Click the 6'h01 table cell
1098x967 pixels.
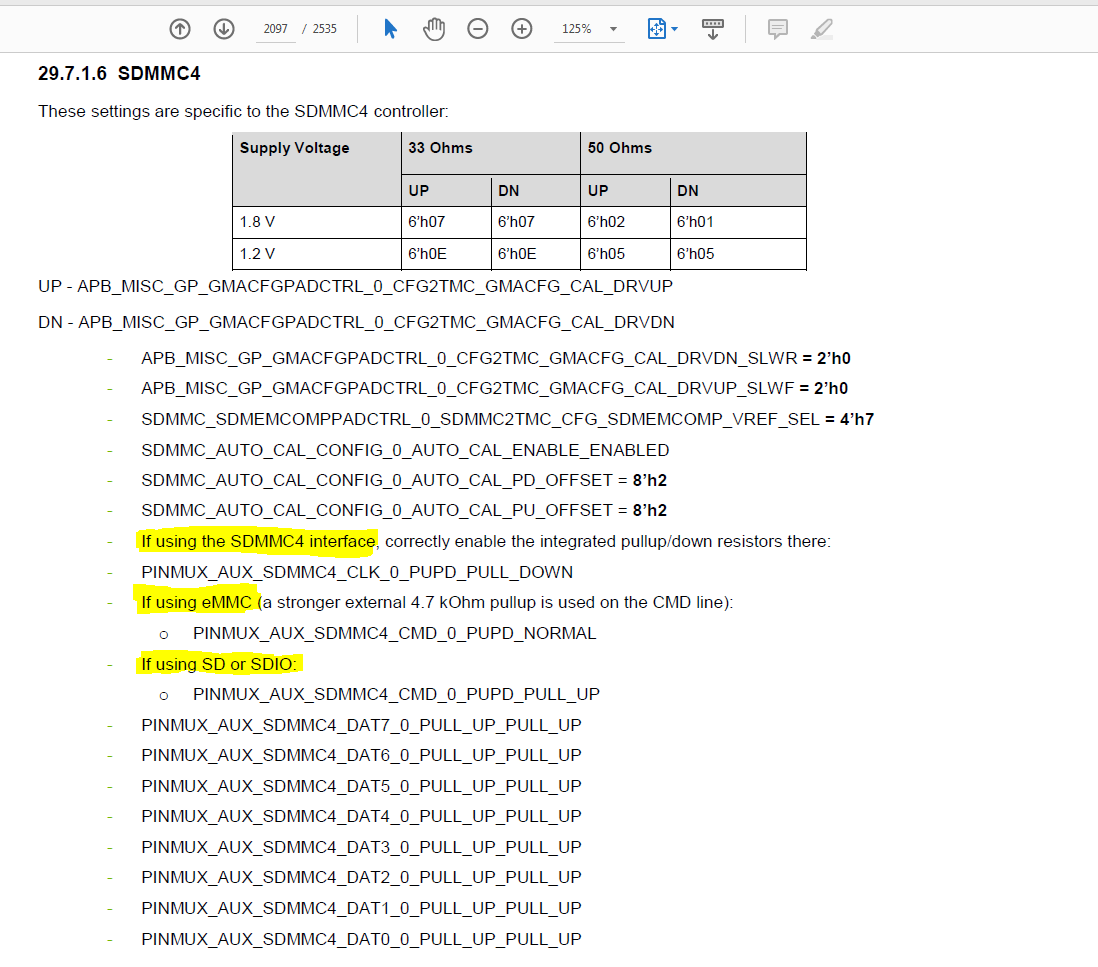coord(738,222)
